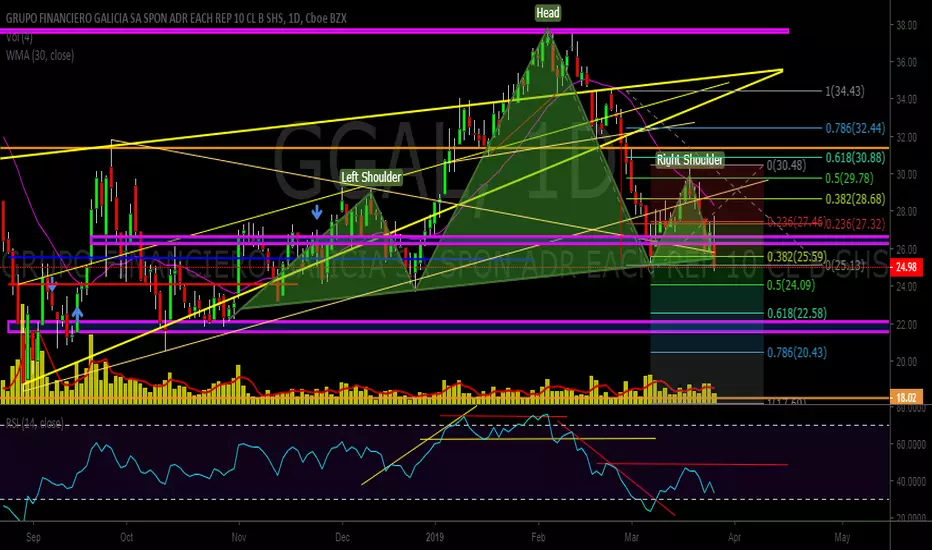This screenshot has height=550, width=932.
Task: Click Mar on the time axis
Action: [x=632, y=538]
